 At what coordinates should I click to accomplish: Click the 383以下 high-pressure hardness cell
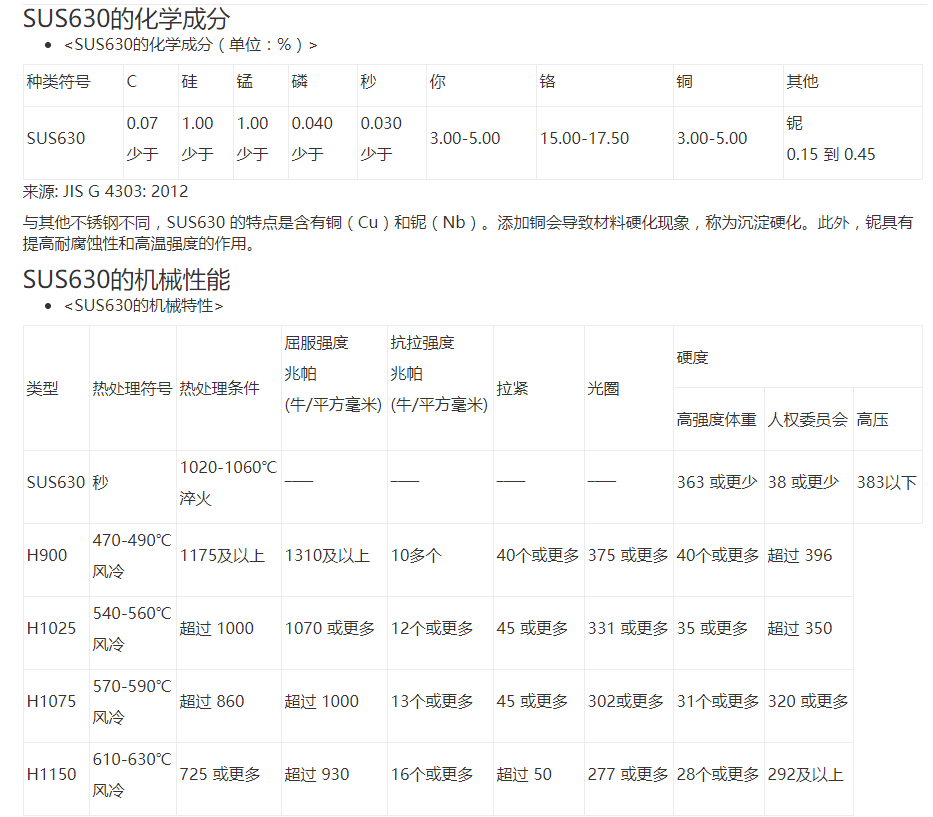pyautogui.click(x=884, y=481)
